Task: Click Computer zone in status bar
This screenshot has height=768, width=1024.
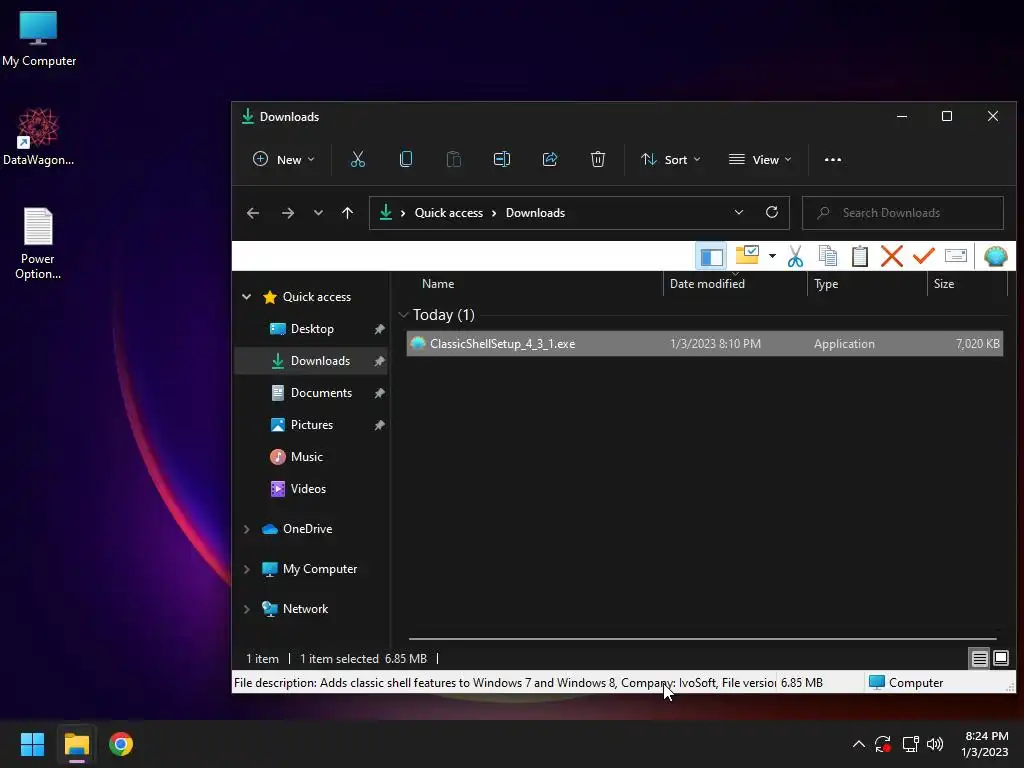Action: [906, 682]
